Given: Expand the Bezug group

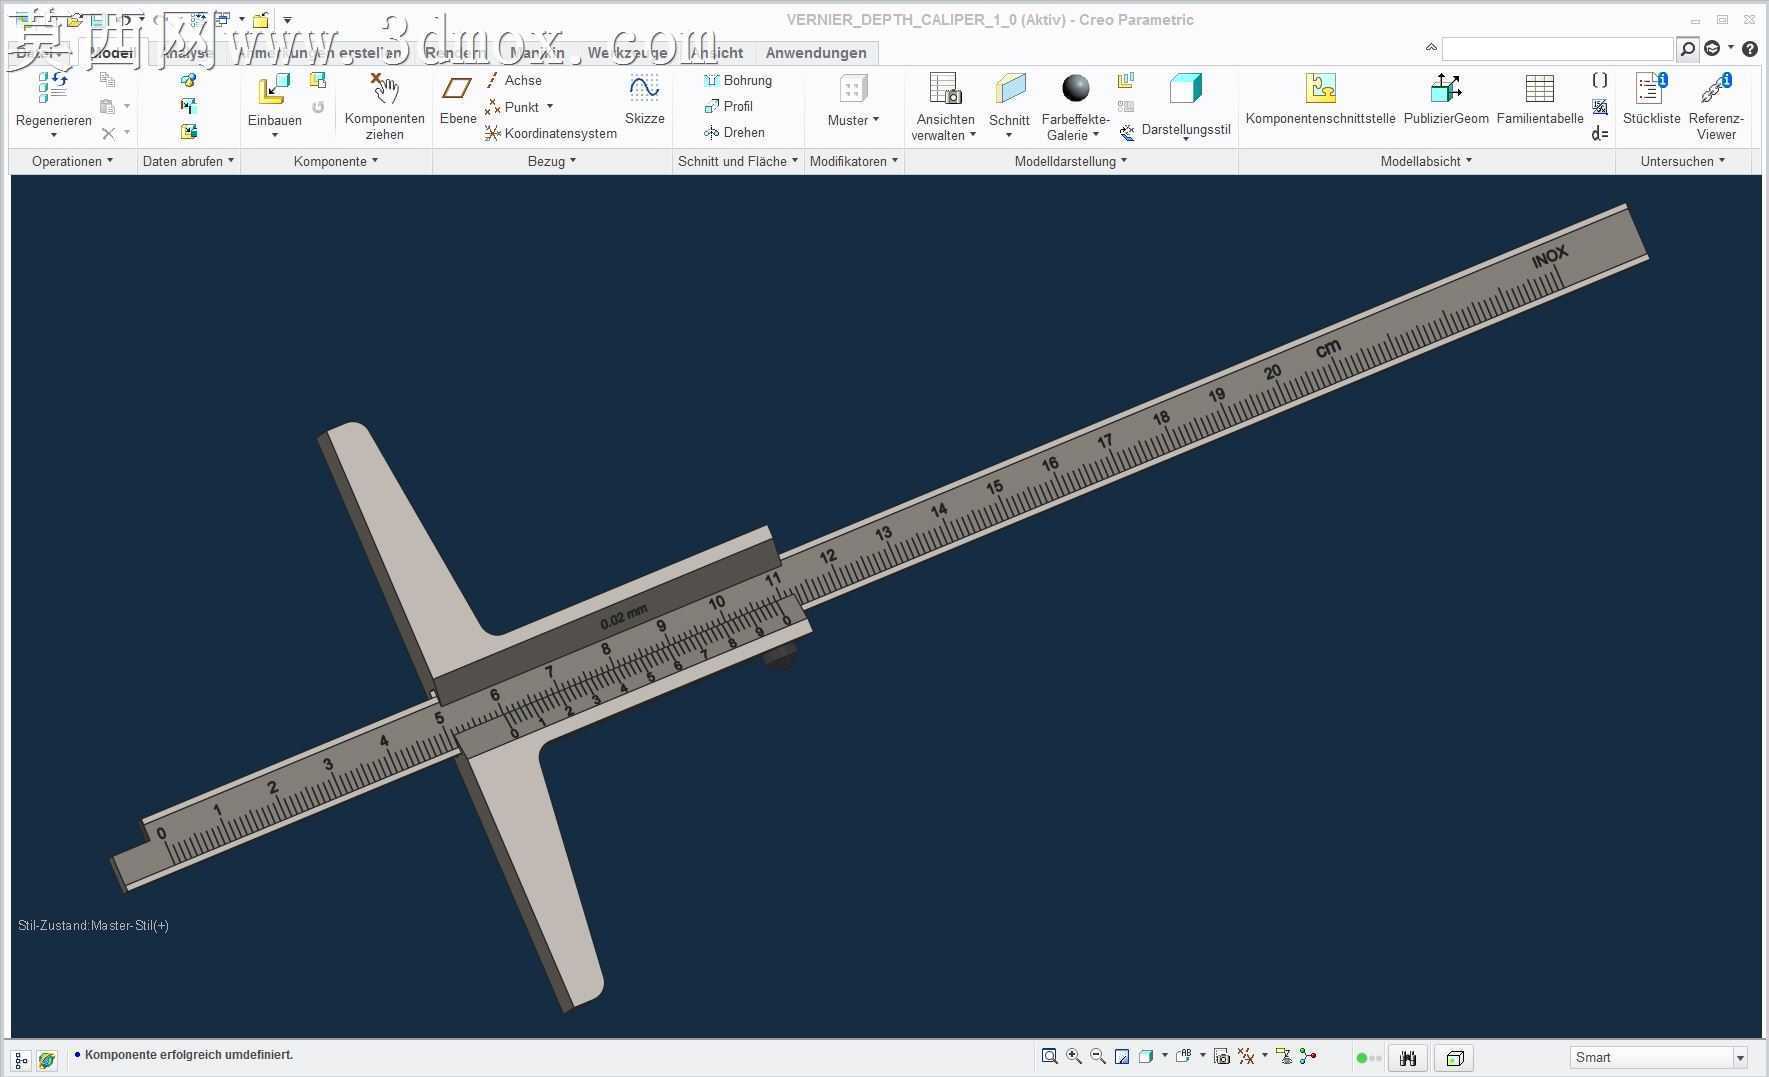Looking at the screenshot, I should [552, 161].
